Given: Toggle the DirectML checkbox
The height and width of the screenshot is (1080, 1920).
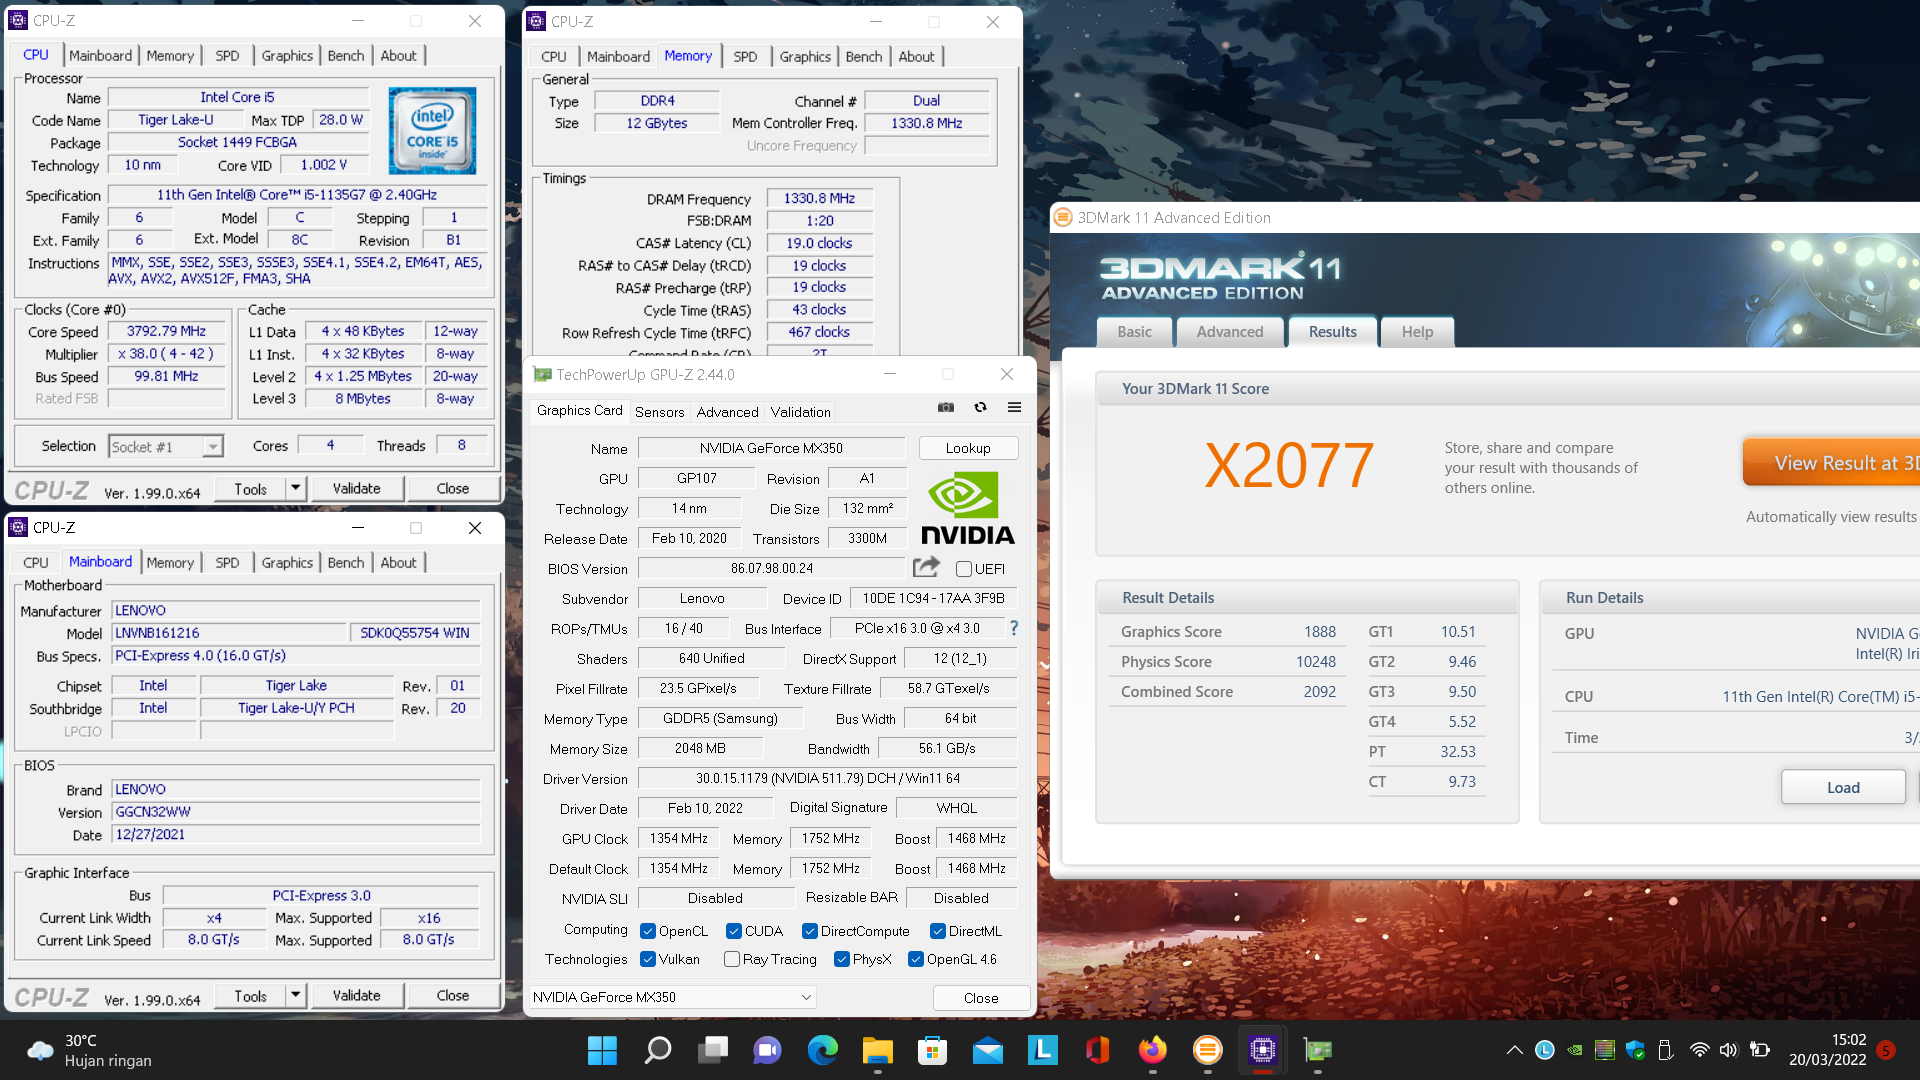Looking at the screenshot, I should click(938, 931).
